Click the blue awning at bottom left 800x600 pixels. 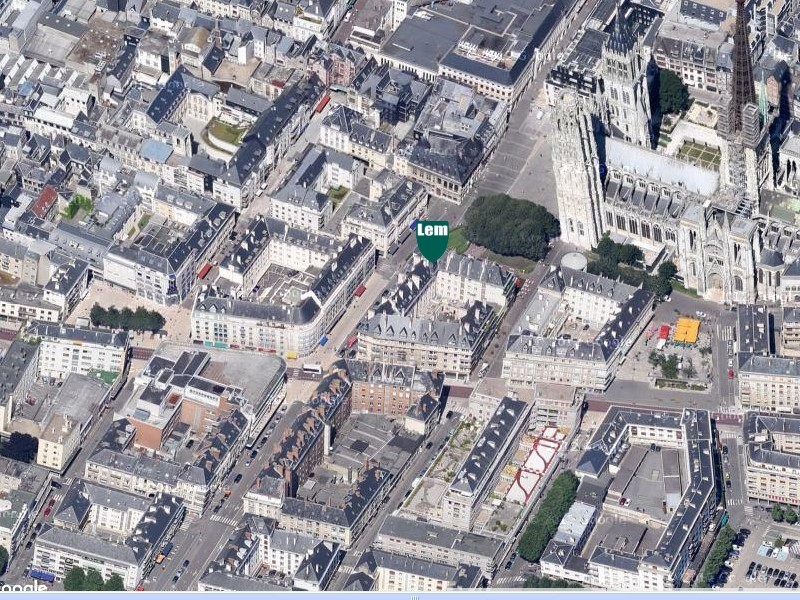(x=42, y=575)
